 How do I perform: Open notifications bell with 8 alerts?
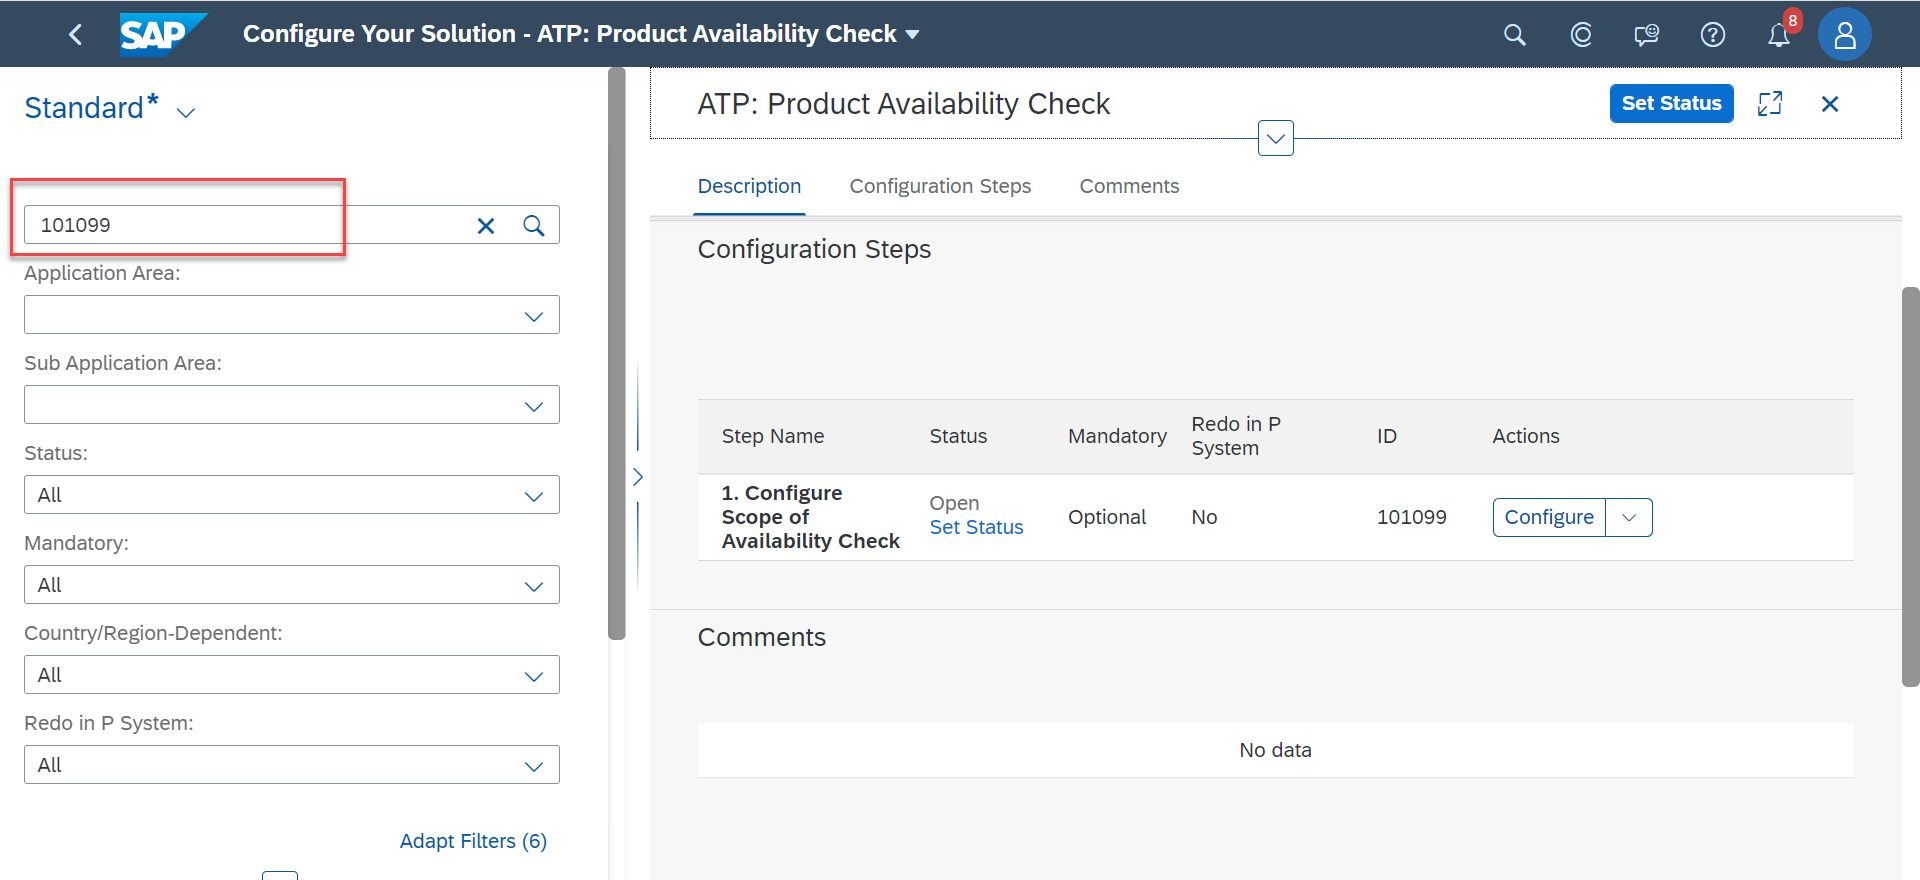pos(1779,35)
